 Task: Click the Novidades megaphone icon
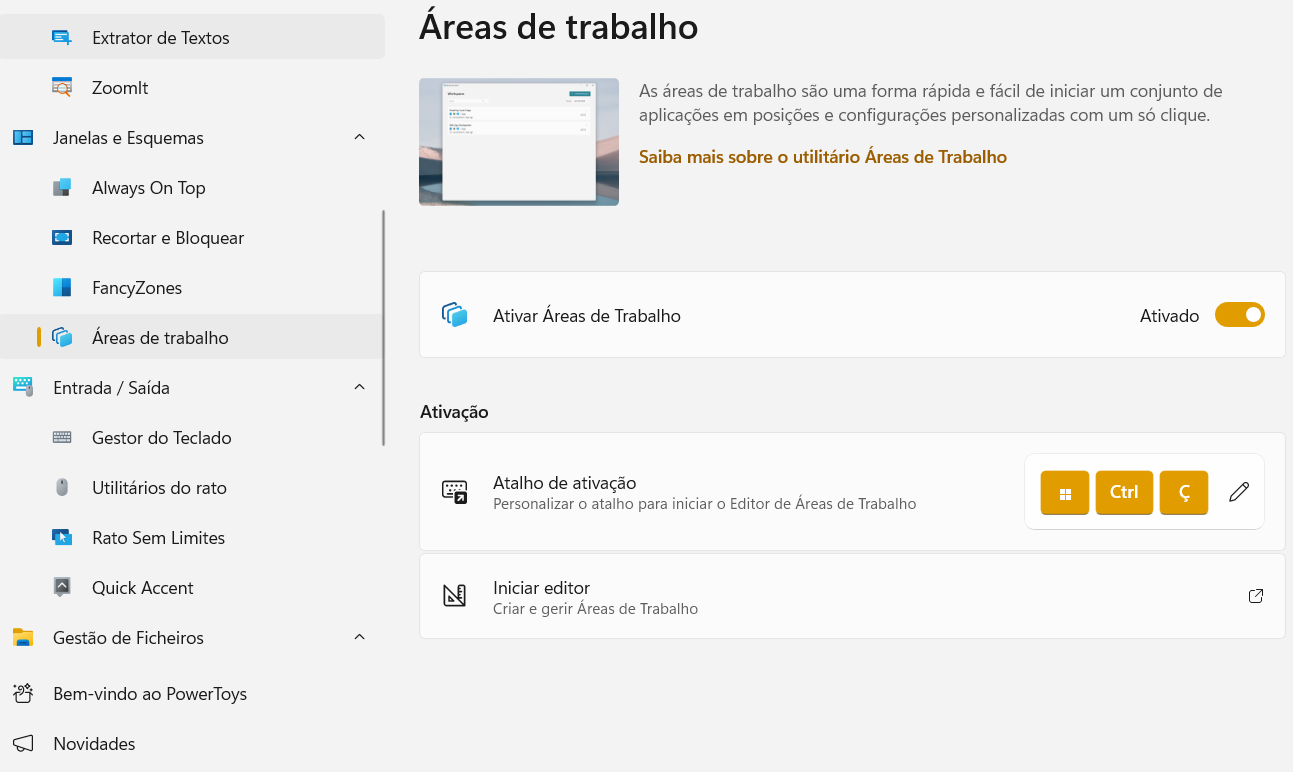pyautogui.click(x=23, y=744)
